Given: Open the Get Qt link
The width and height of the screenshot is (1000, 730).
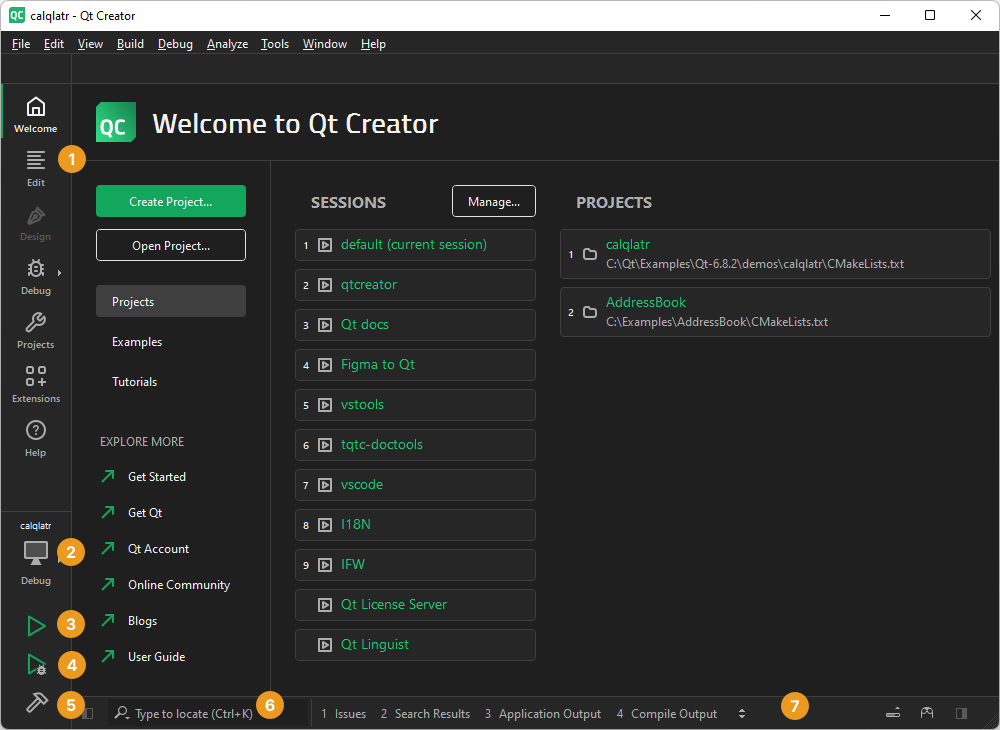Looking at the screenshot, I should tap(145, 513).
